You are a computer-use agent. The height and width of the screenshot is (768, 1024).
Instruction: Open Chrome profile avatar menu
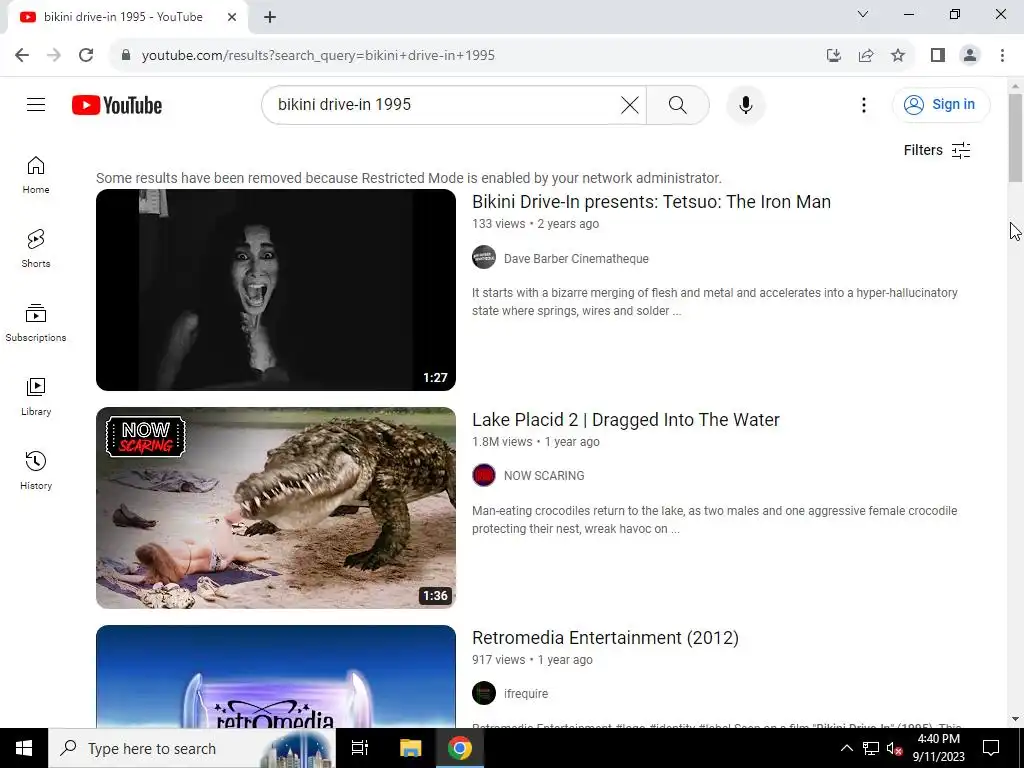970,55
